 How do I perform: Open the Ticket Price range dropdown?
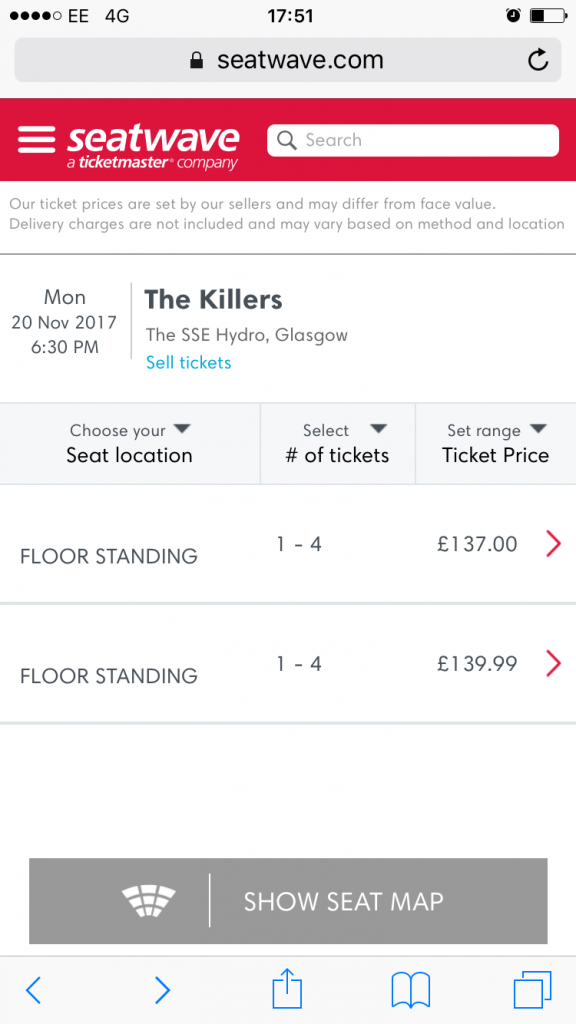(x=496, y=443)
